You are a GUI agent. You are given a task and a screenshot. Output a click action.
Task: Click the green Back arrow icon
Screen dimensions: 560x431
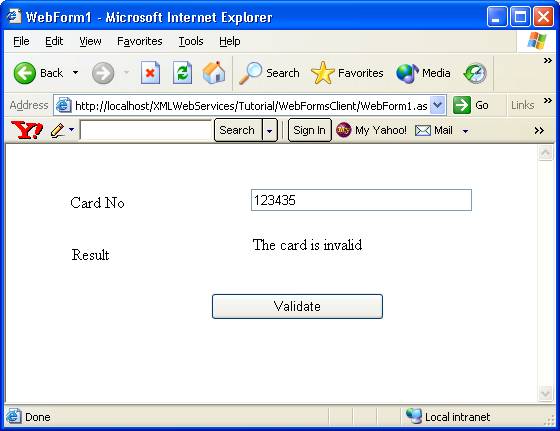25,73
